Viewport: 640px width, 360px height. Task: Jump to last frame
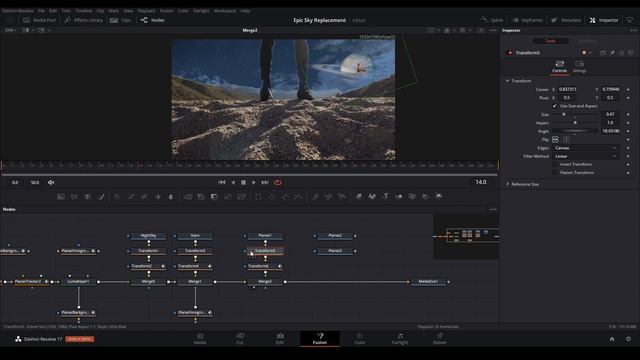tap(265, 182)
